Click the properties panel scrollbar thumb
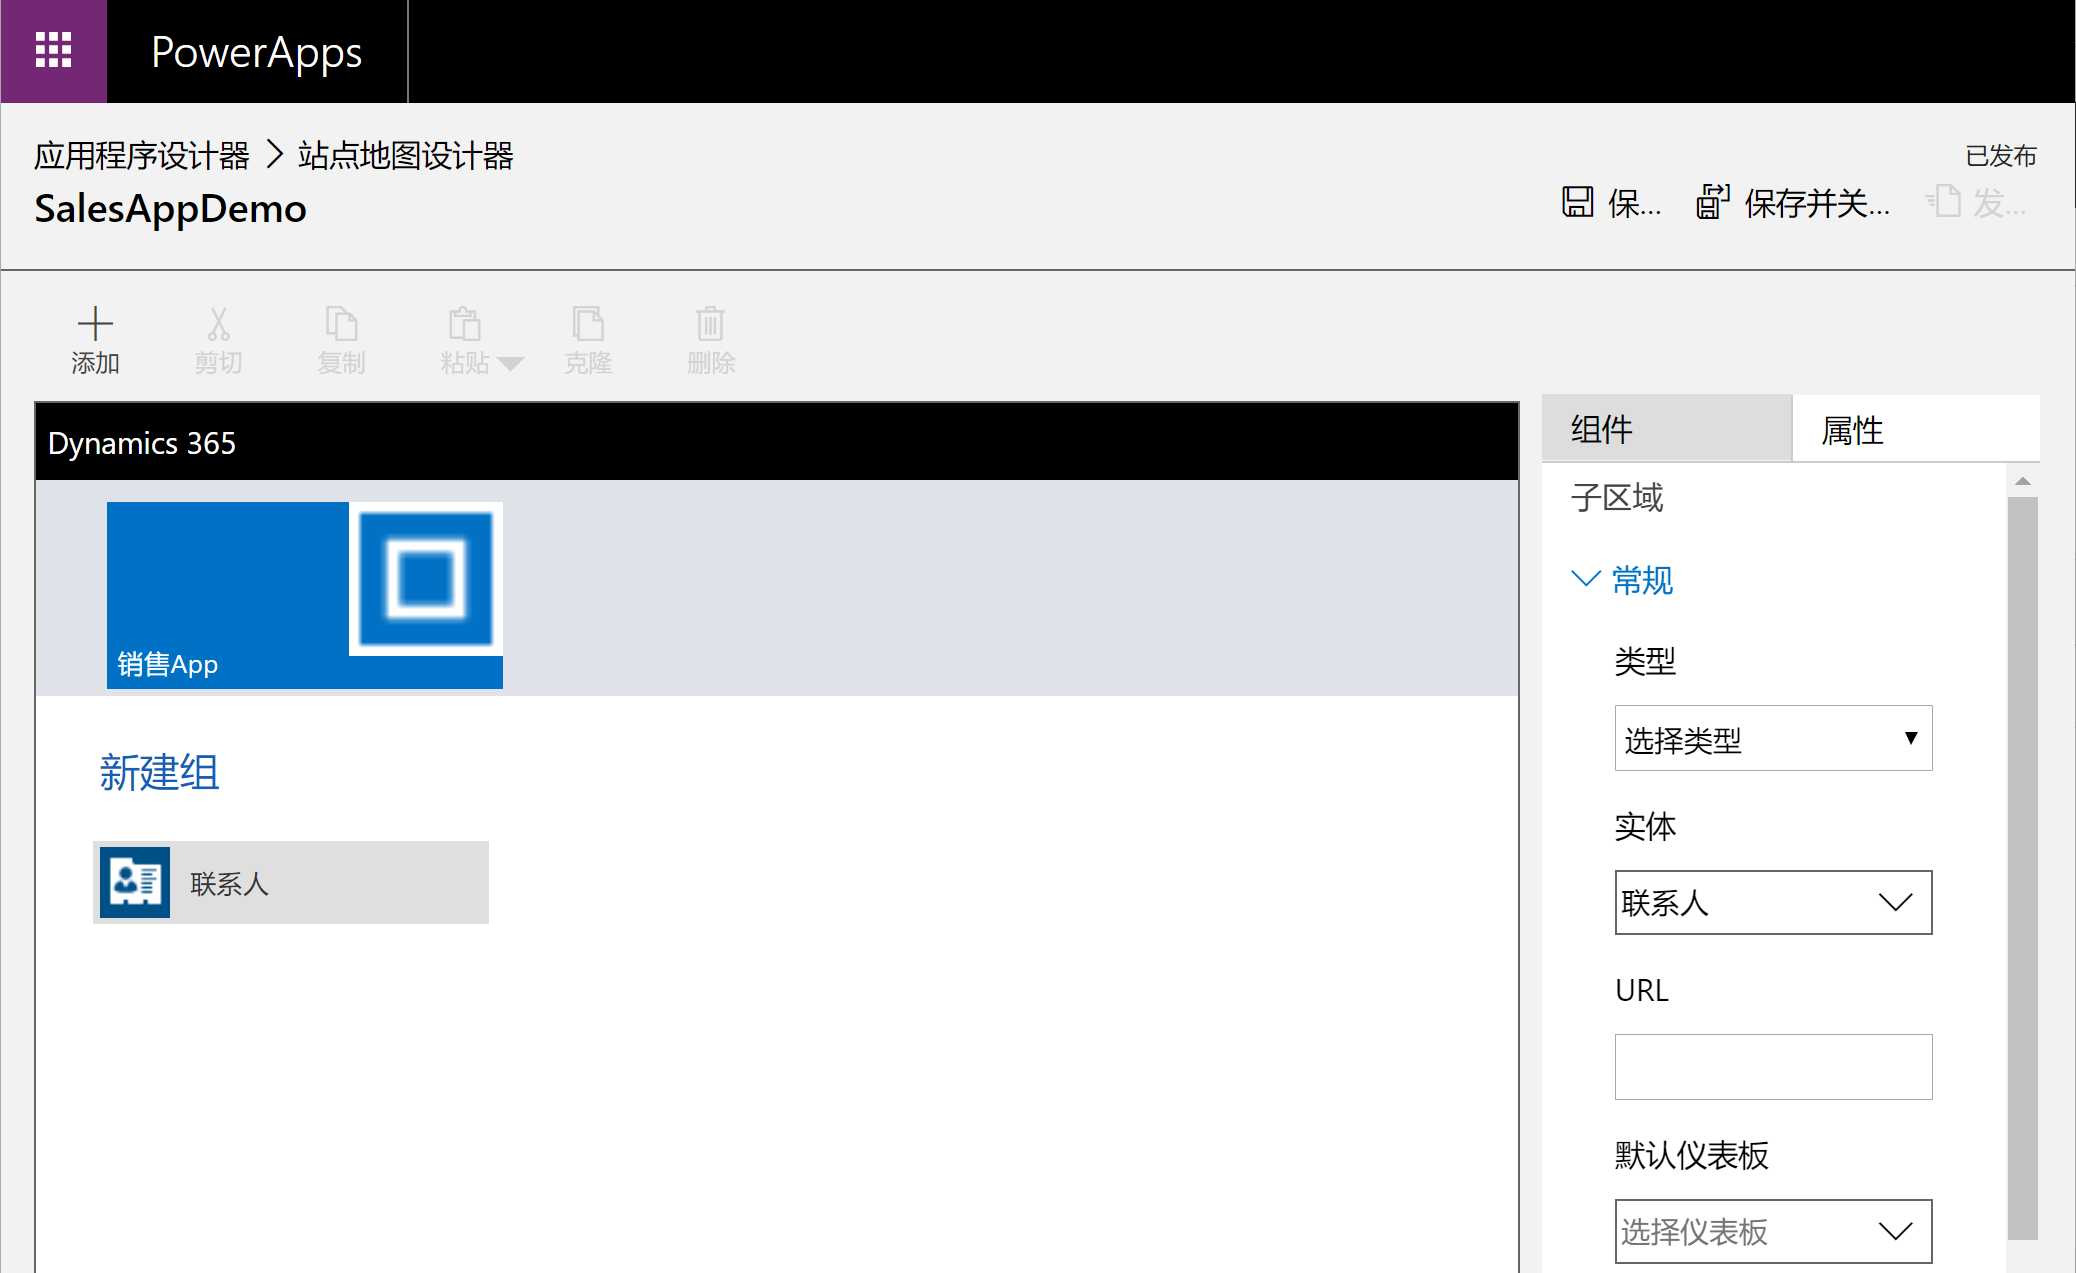This screenshot has height=1273, width=2076. [x=2023, y=868]
